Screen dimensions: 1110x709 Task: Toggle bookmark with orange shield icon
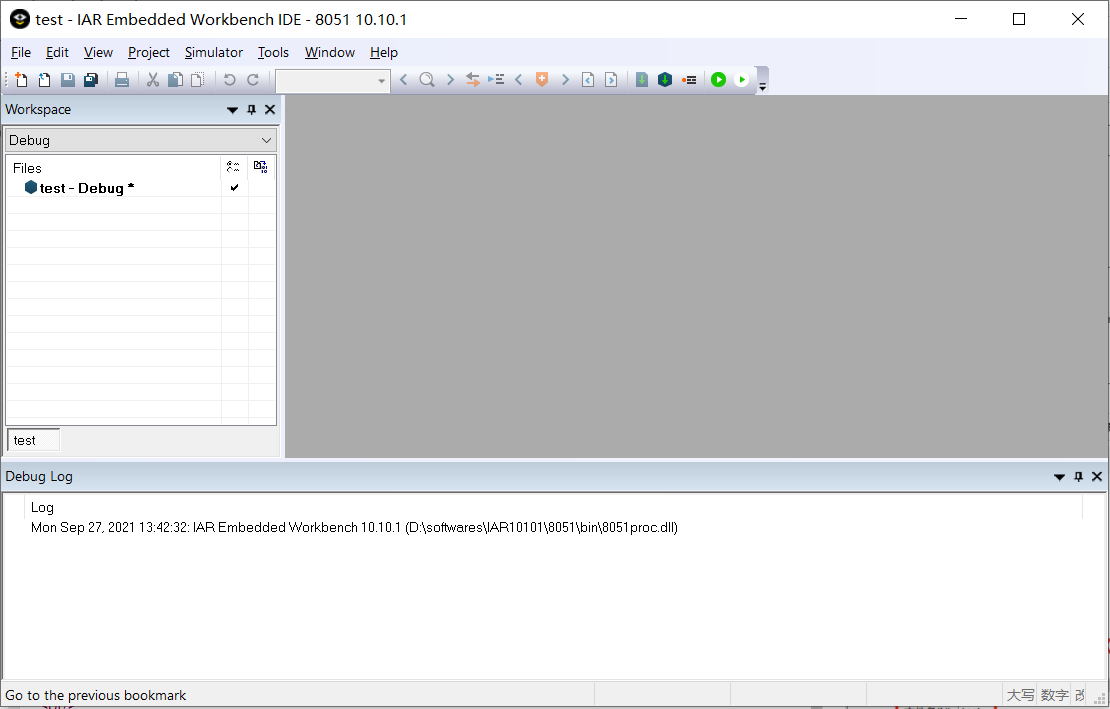pyautogui.click(x=542, y=80)
